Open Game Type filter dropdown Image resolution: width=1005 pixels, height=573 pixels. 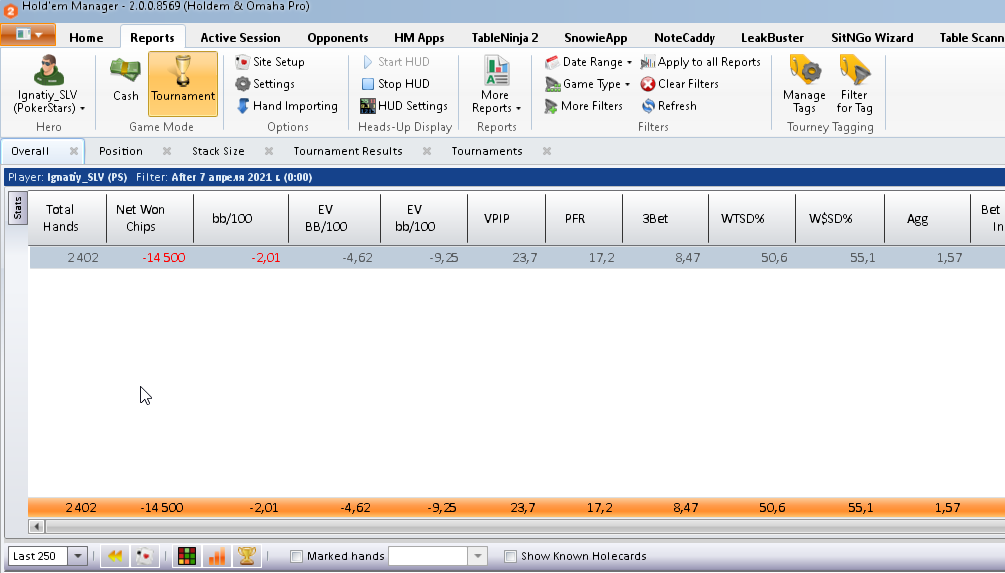(587, 84)
